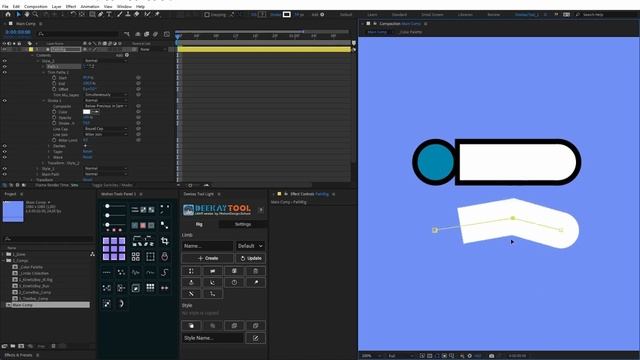Click the purple nine-square anchor grid

(114, 248)
